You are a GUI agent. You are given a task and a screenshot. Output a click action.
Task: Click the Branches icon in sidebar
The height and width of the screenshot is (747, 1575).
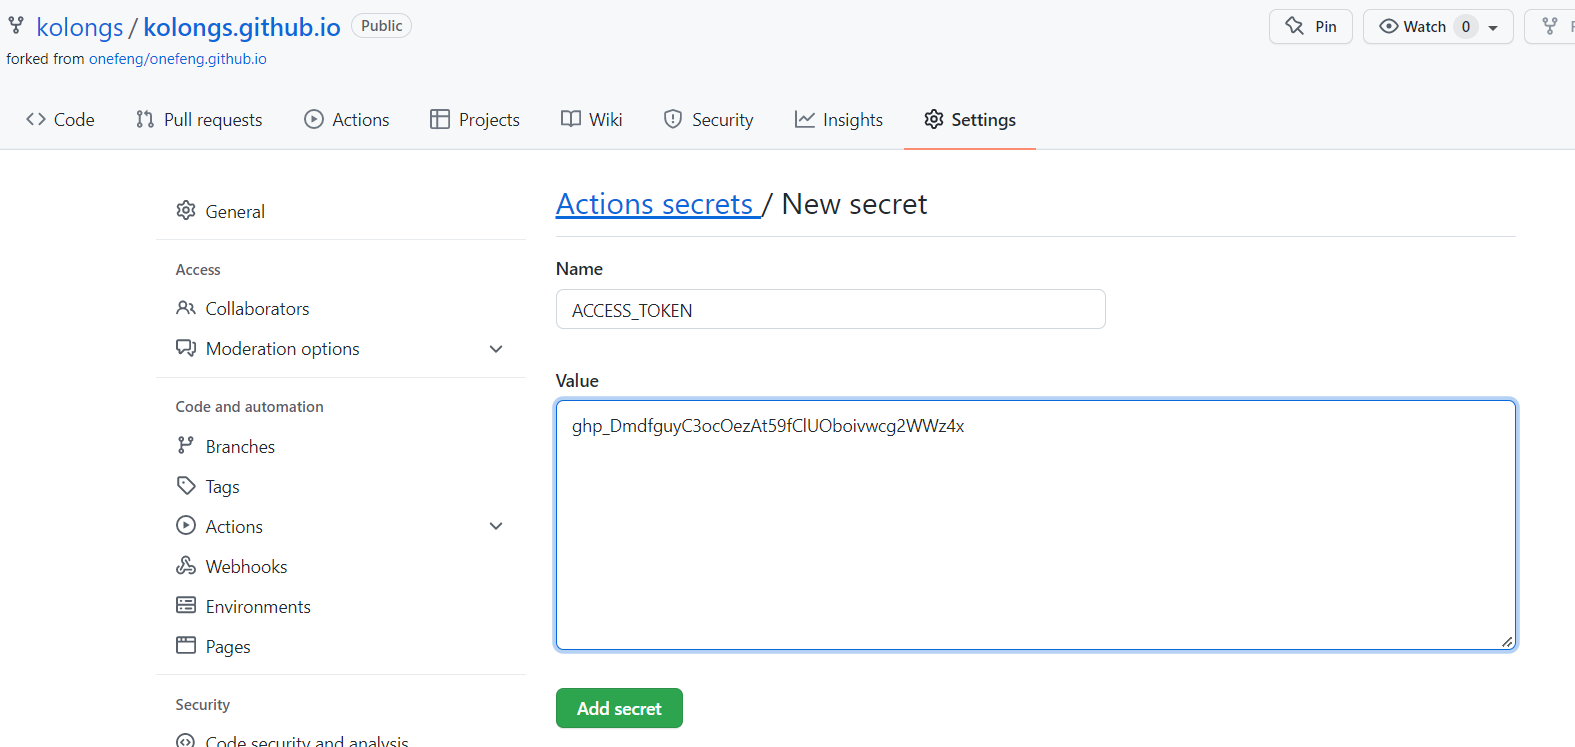[x=185, y=445]
